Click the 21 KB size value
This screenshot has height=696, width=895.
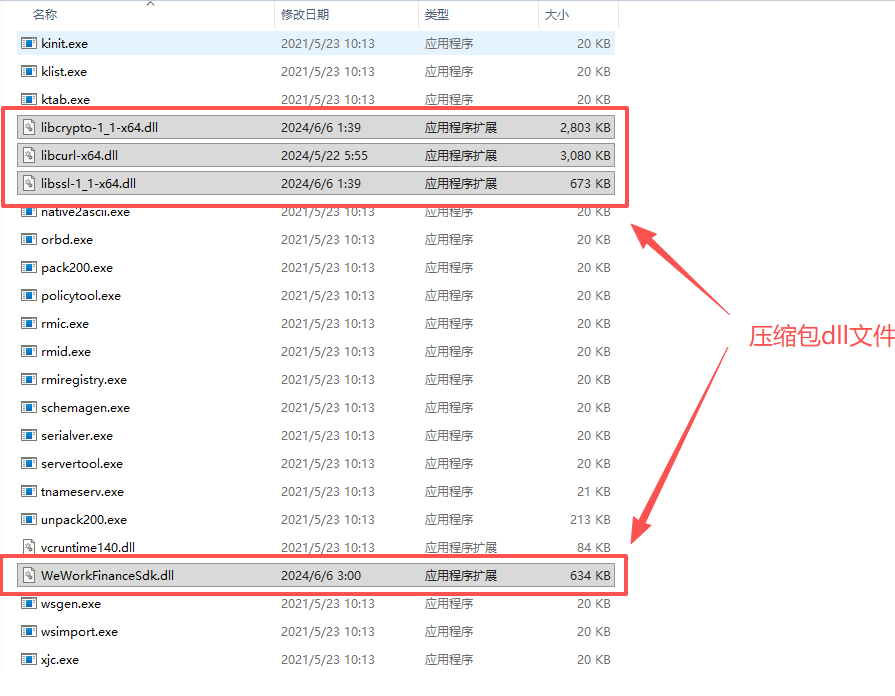click(594, 491)
